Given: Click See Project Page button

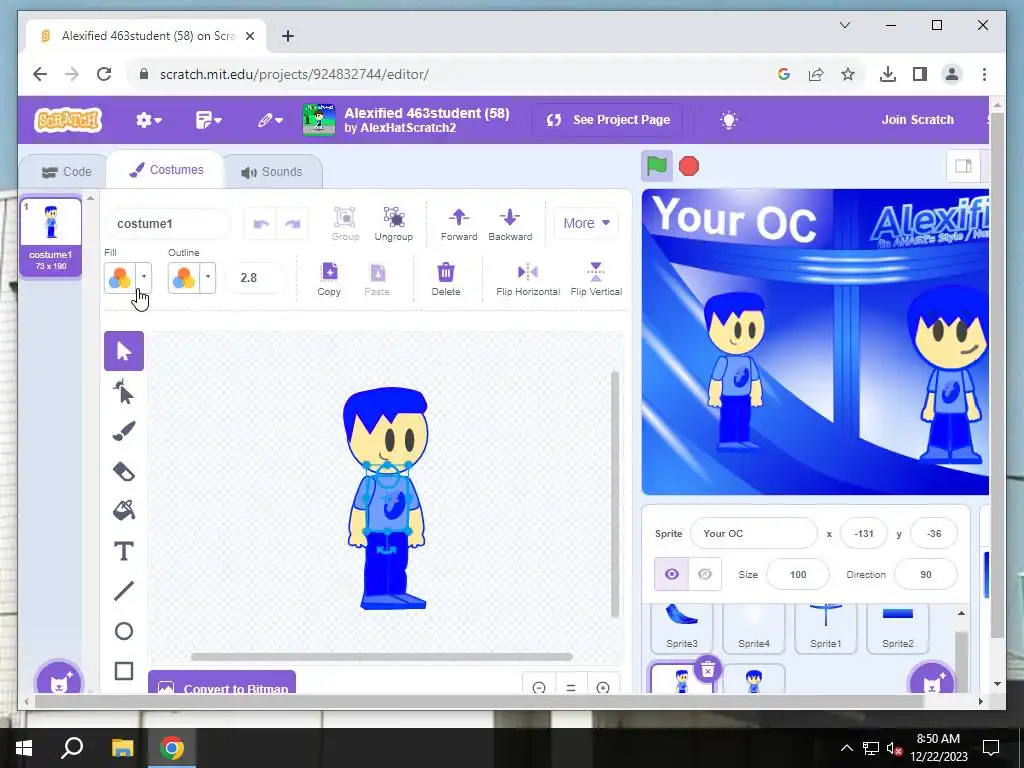Looking at the screenshot, I should click(x=608, y=120).
